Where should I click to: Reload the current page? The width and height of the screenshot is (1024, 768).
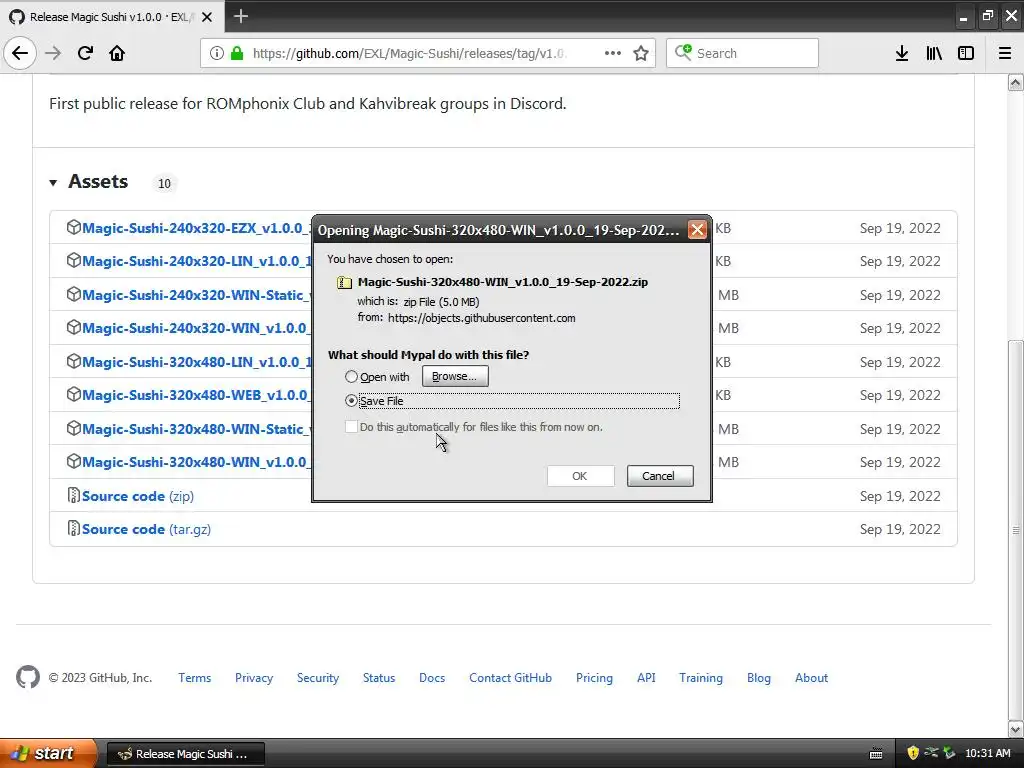85,53
